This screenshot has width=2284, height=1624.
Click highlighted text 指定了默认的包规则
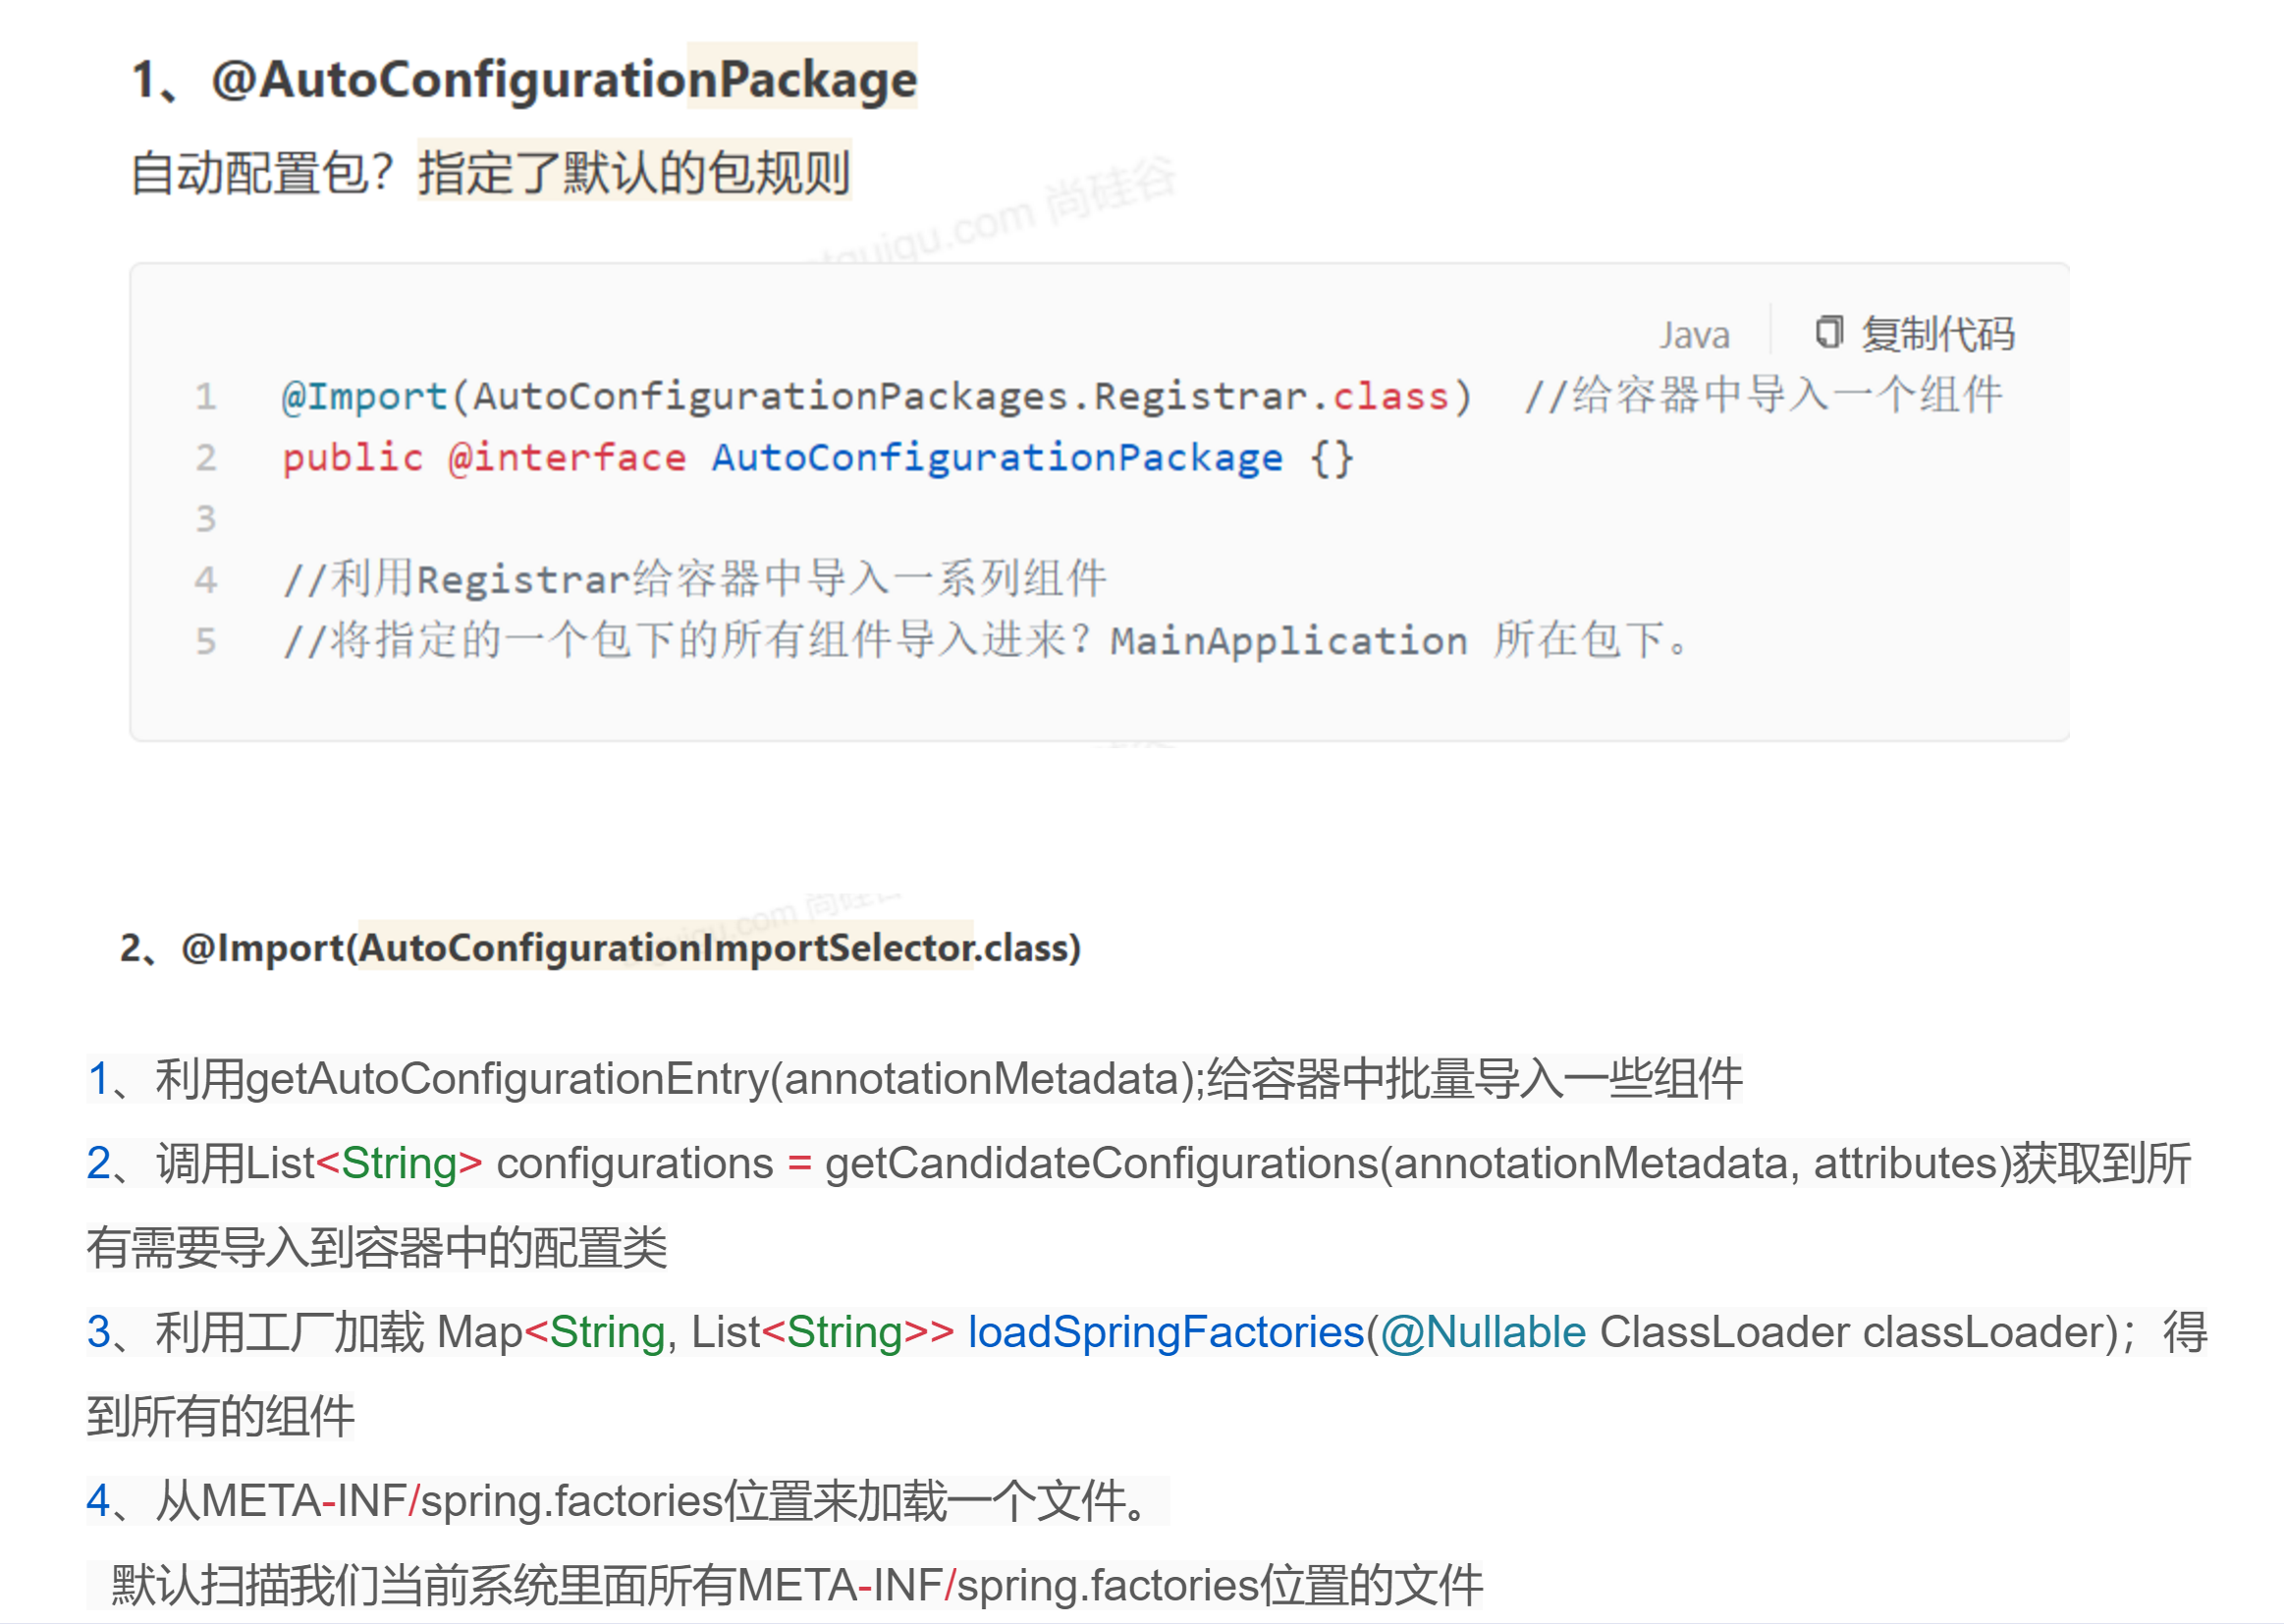(x=634, y=172)
